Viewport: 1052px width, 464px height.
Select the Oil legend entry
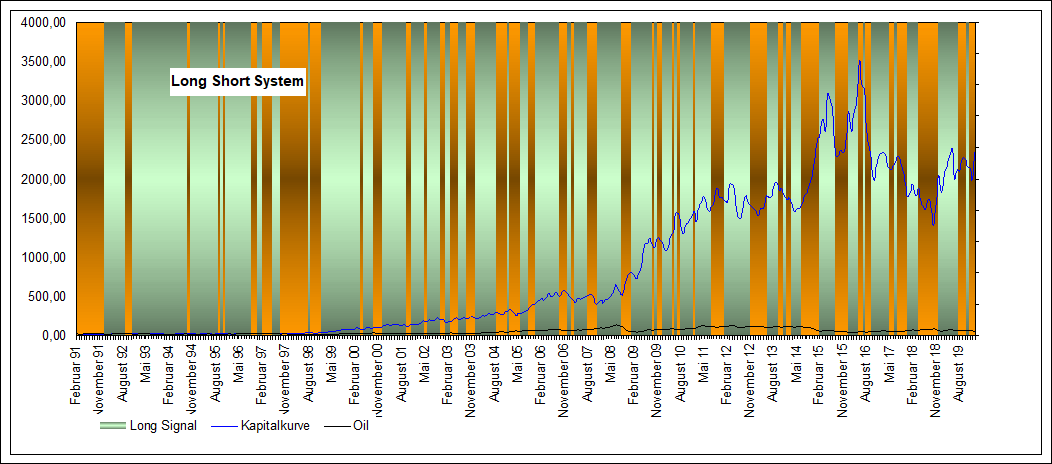click(346, 426)
